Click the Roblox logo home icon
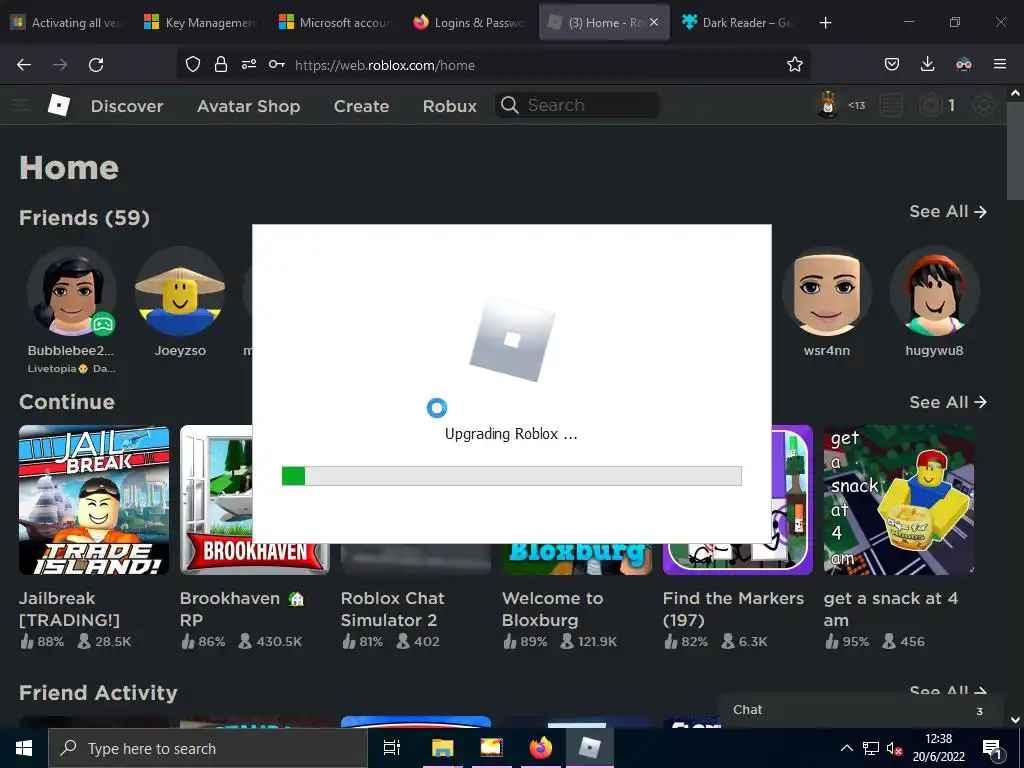Screen dimensions: 1024x768 point(59,104)
